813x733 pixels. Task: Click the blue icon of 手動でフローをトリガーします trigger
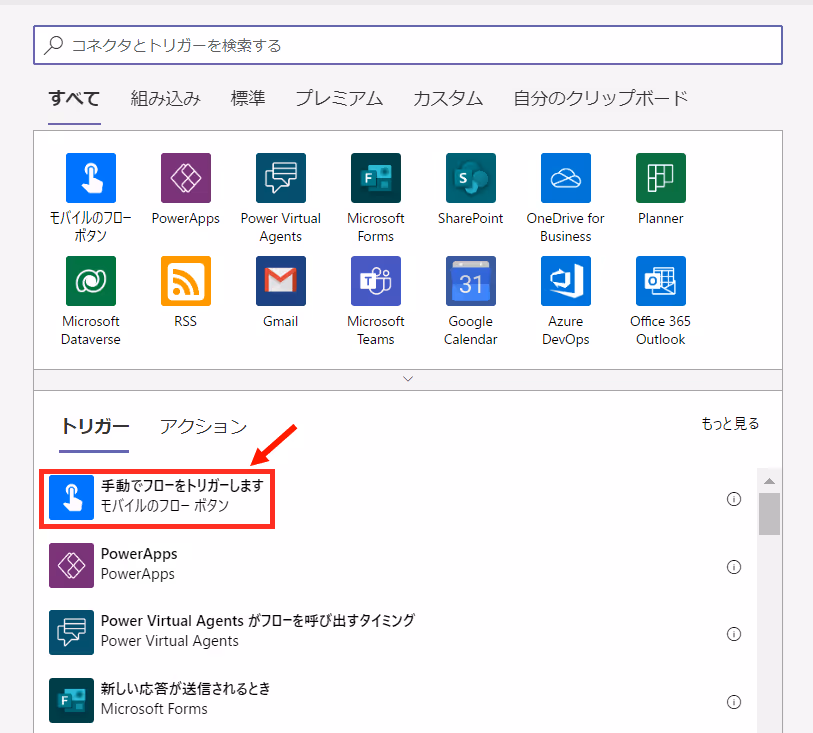[x=72, y=498]
